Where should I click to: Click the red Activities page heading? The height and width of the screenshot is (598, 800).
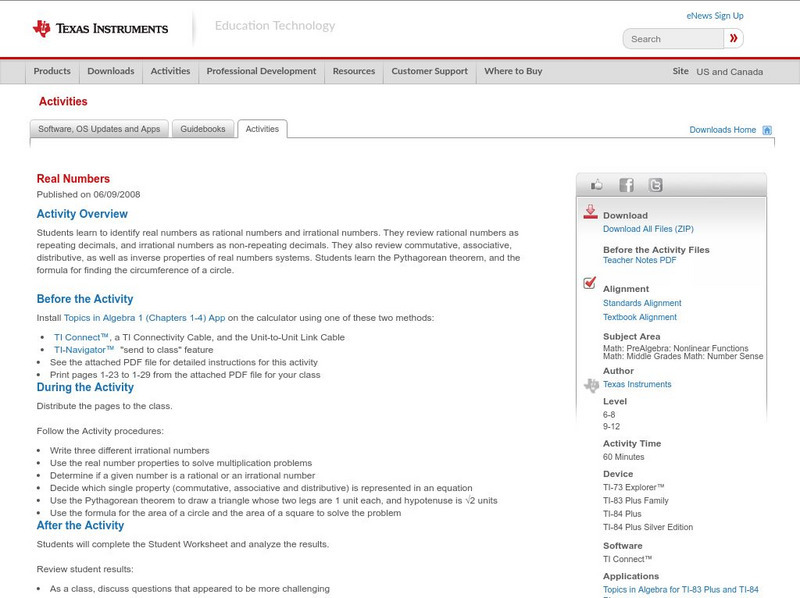(x=63, y=102)
